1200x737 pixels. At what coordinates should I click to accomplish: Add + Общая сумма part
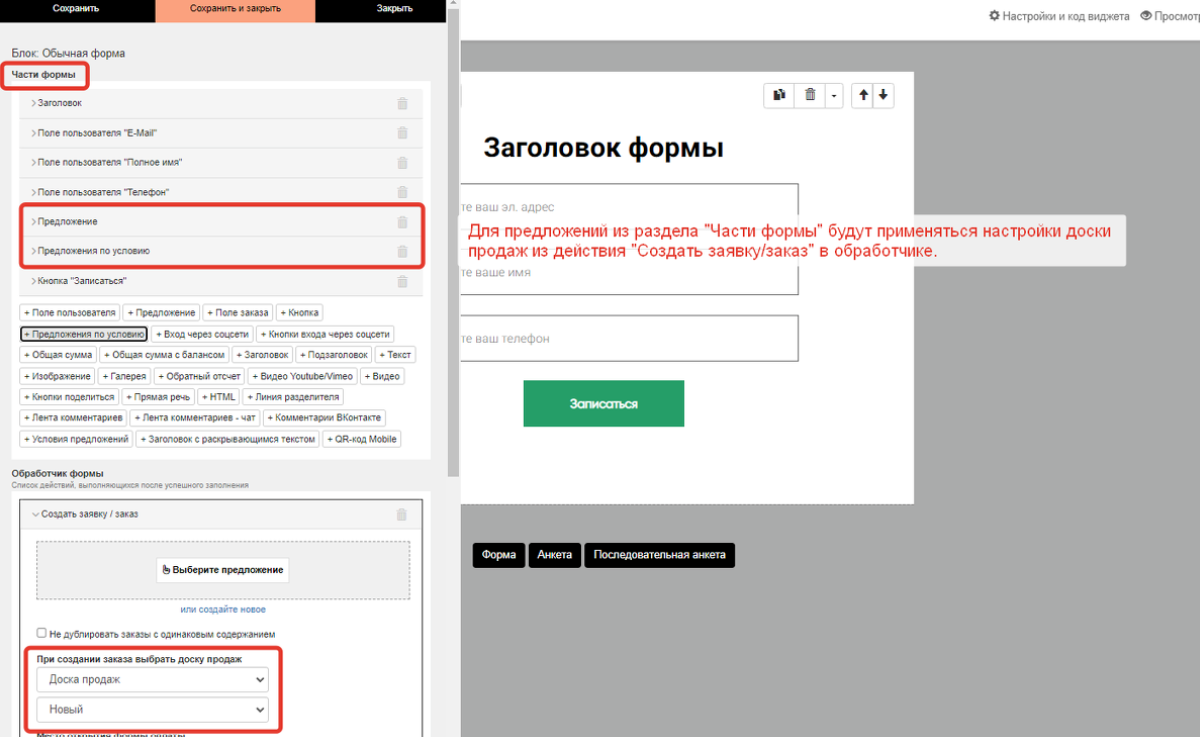coord(59,355)
